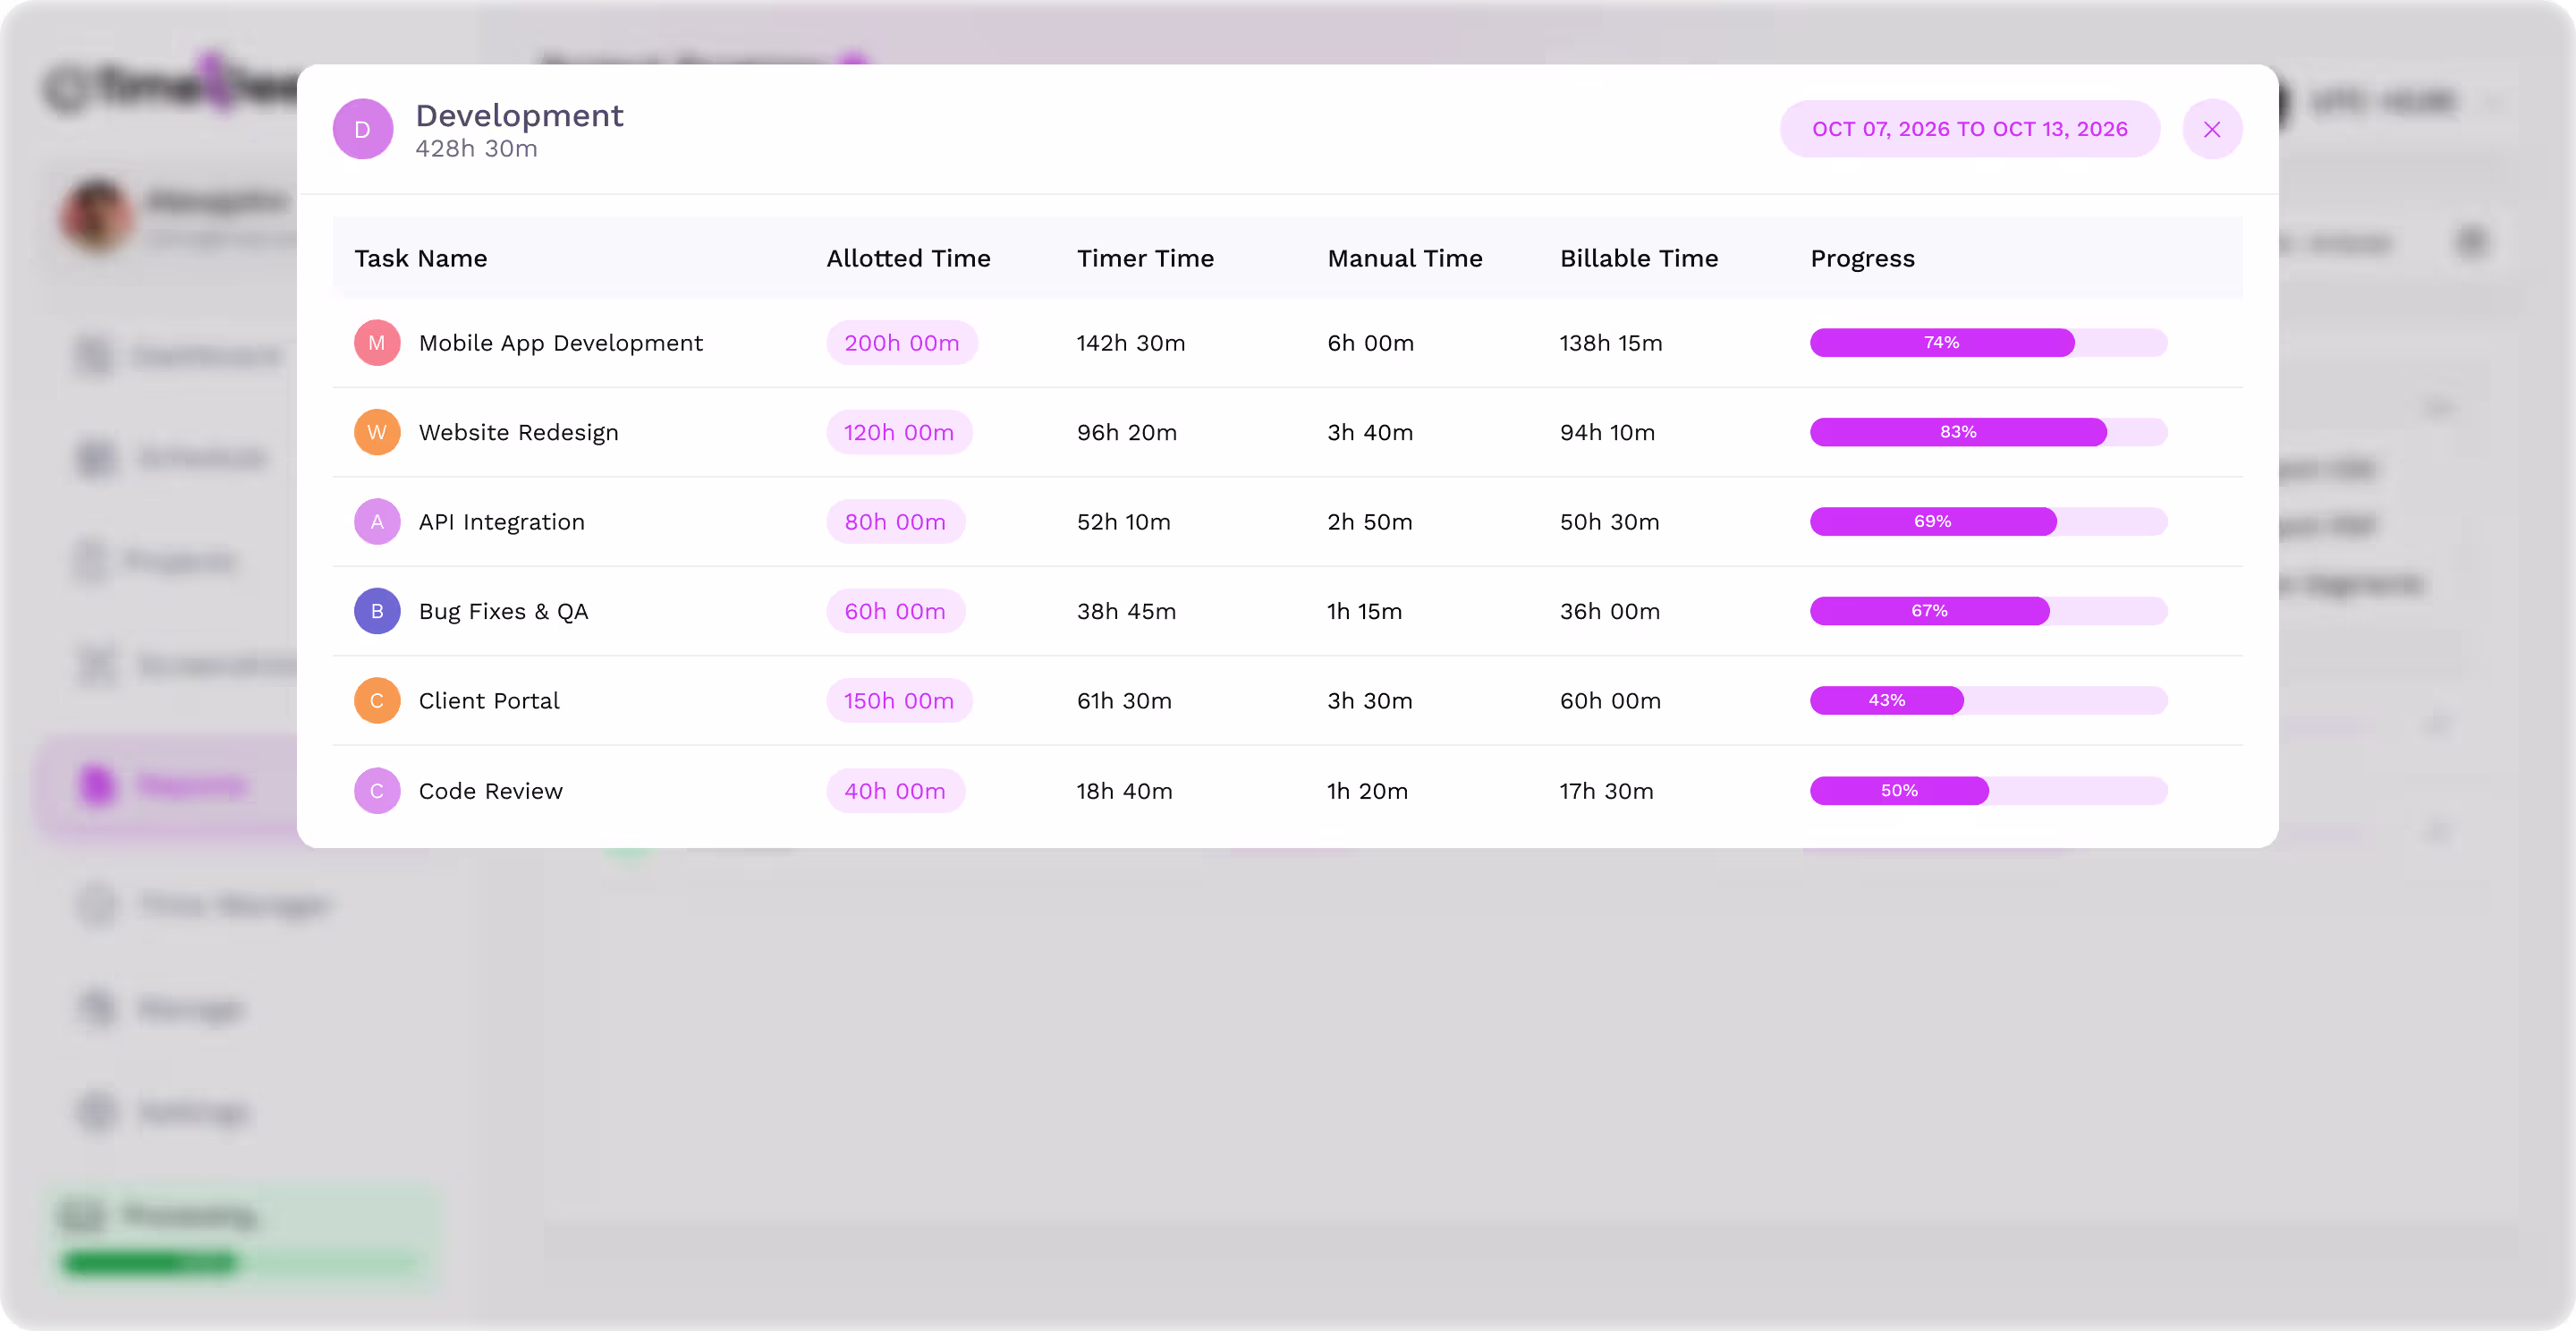Viewport: 2576px width, 1331px height.
Task: Click the user profile photo in background sidebar
Action: pyautogui.click(x=96, y=215)
